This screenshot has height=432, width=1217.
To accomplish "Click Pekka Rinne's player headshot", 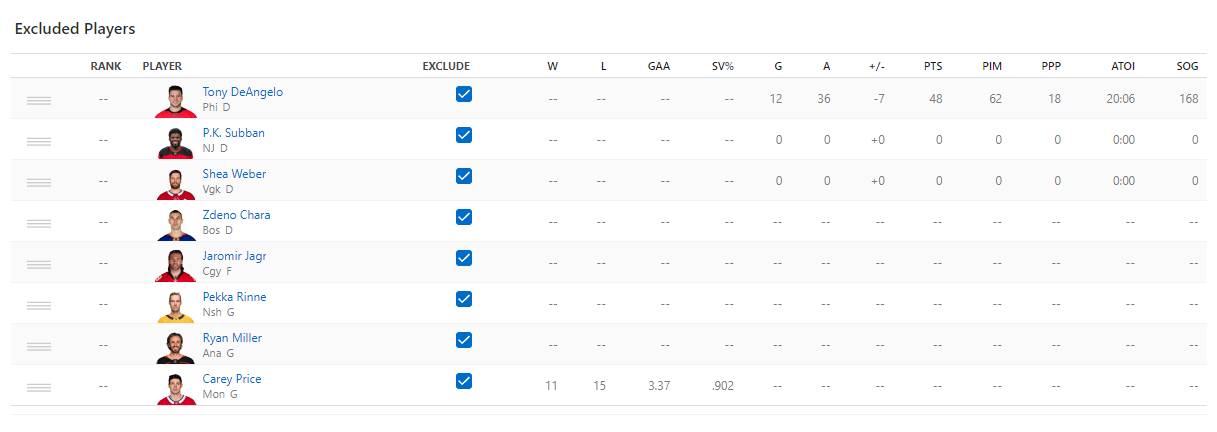I will tap(176, 305).
